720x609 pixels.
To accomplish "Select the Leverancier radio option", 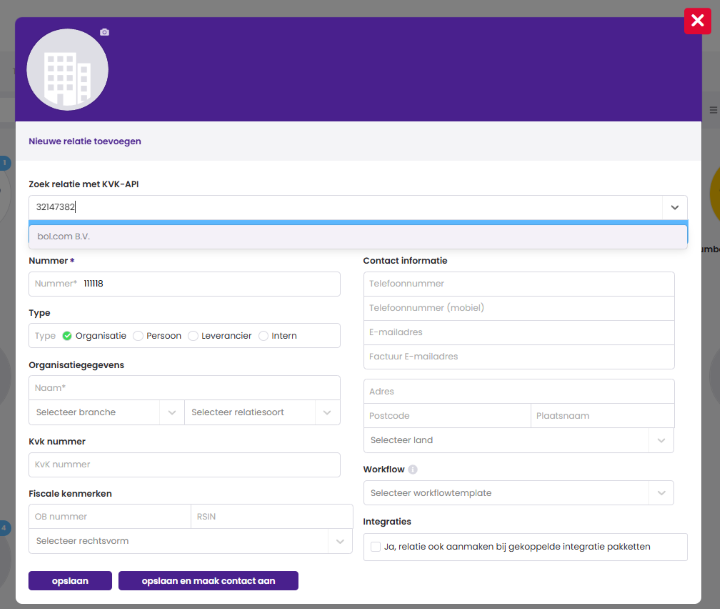I will click(194, 336).
